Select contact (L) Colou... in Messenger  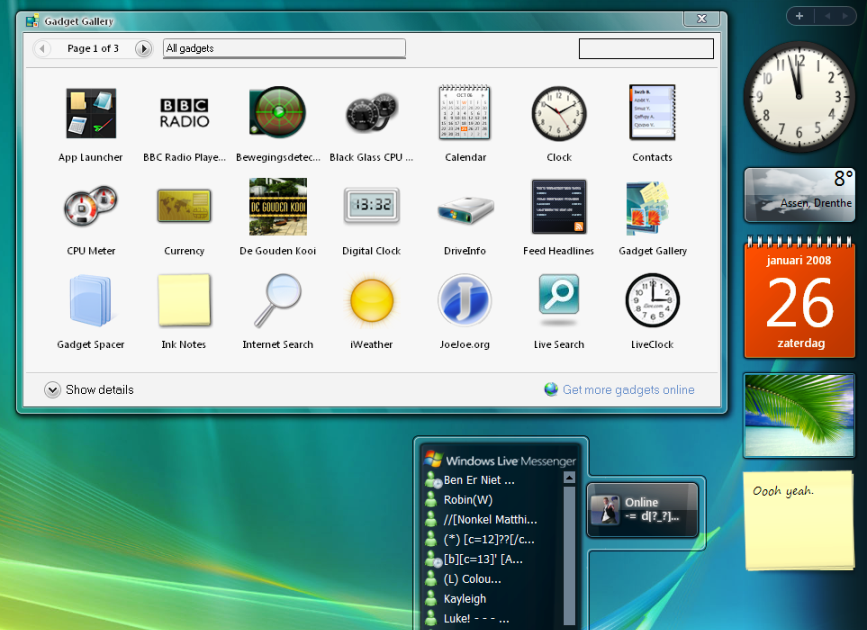[472, 579]
